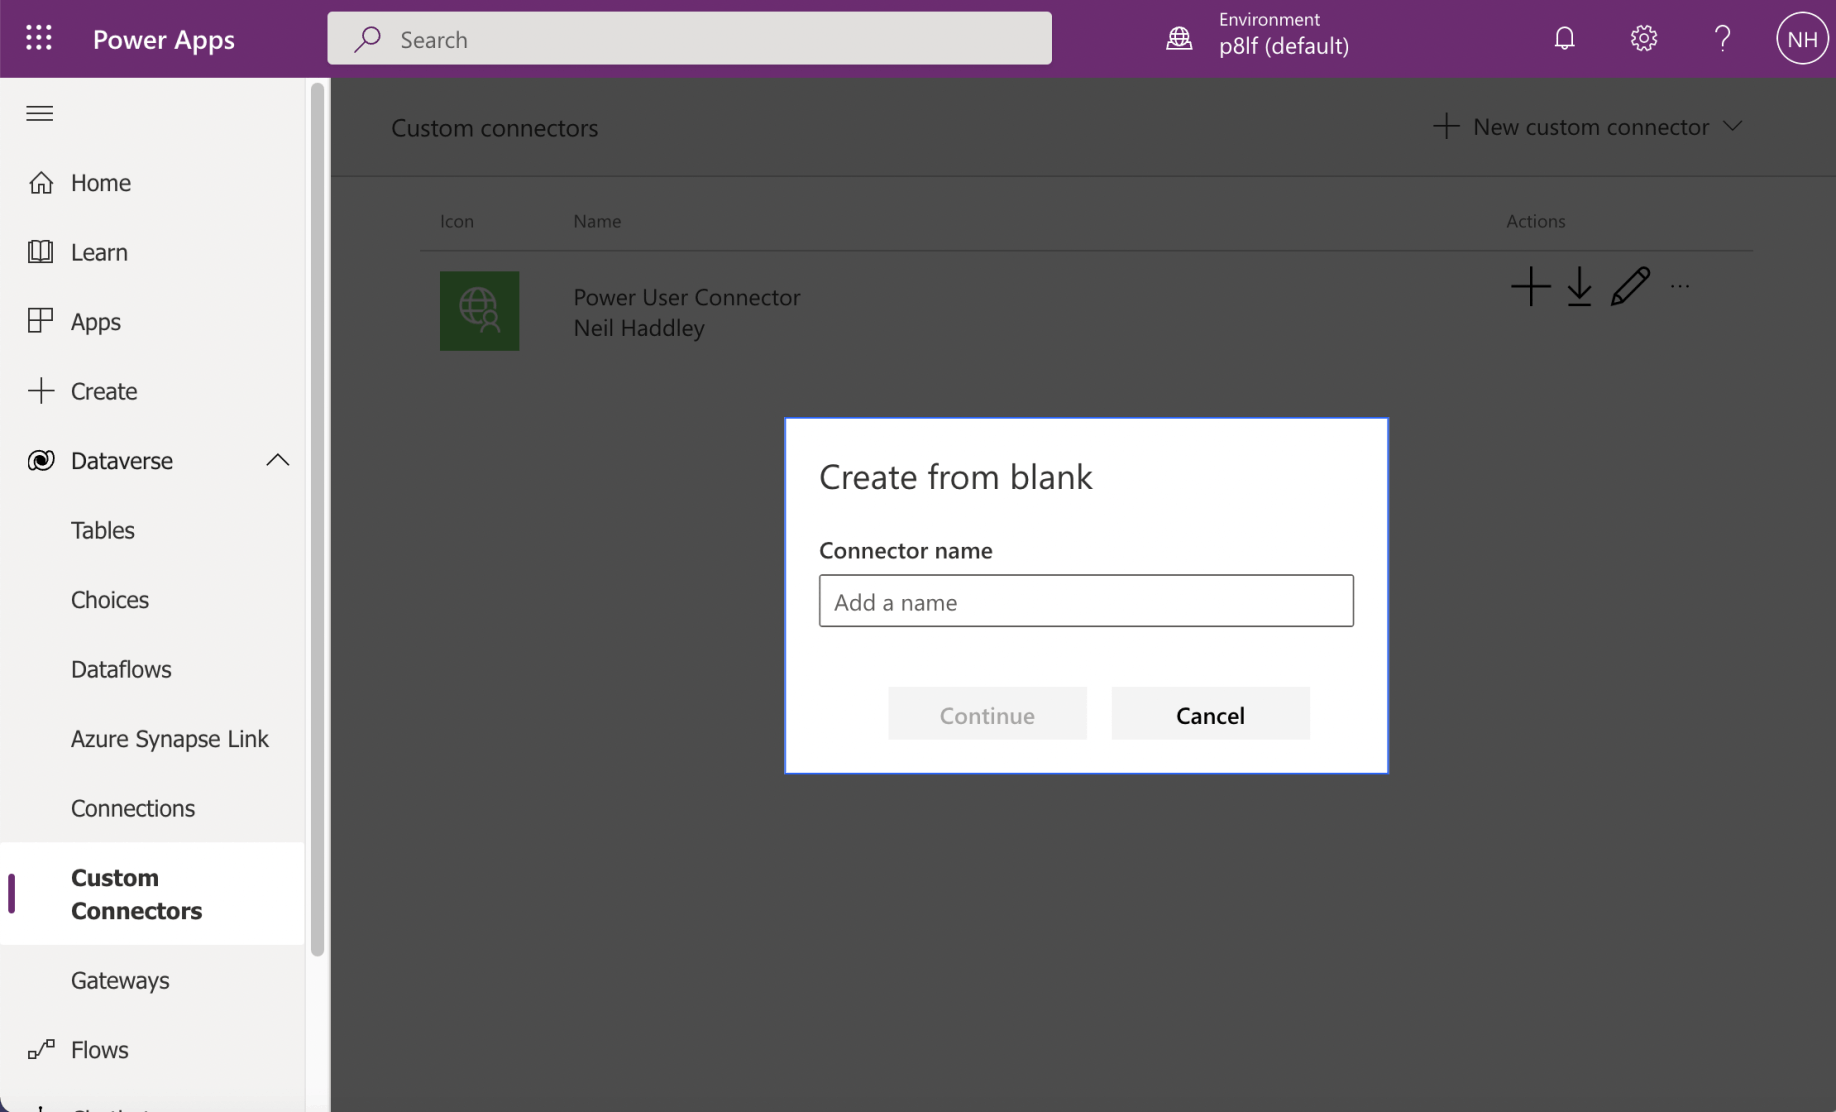This screenshot has height=1112, width=1836.
Task: Edit the Power User Connector with pencil
Action: point(1630,287)
